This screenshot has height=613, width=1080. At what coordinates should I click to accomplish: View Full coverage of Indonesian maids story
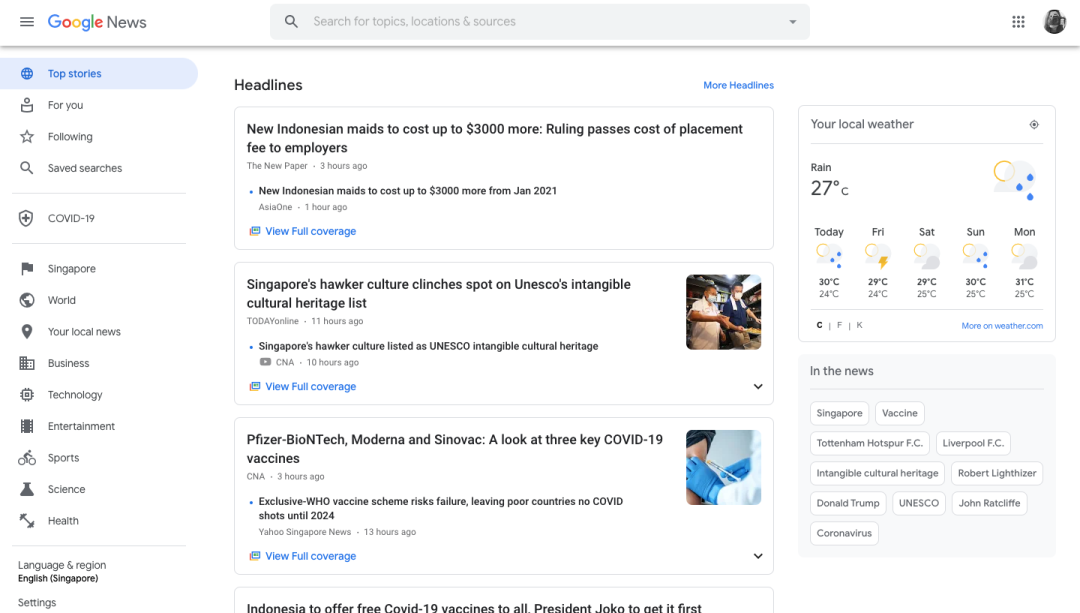[x=311, y=231]
